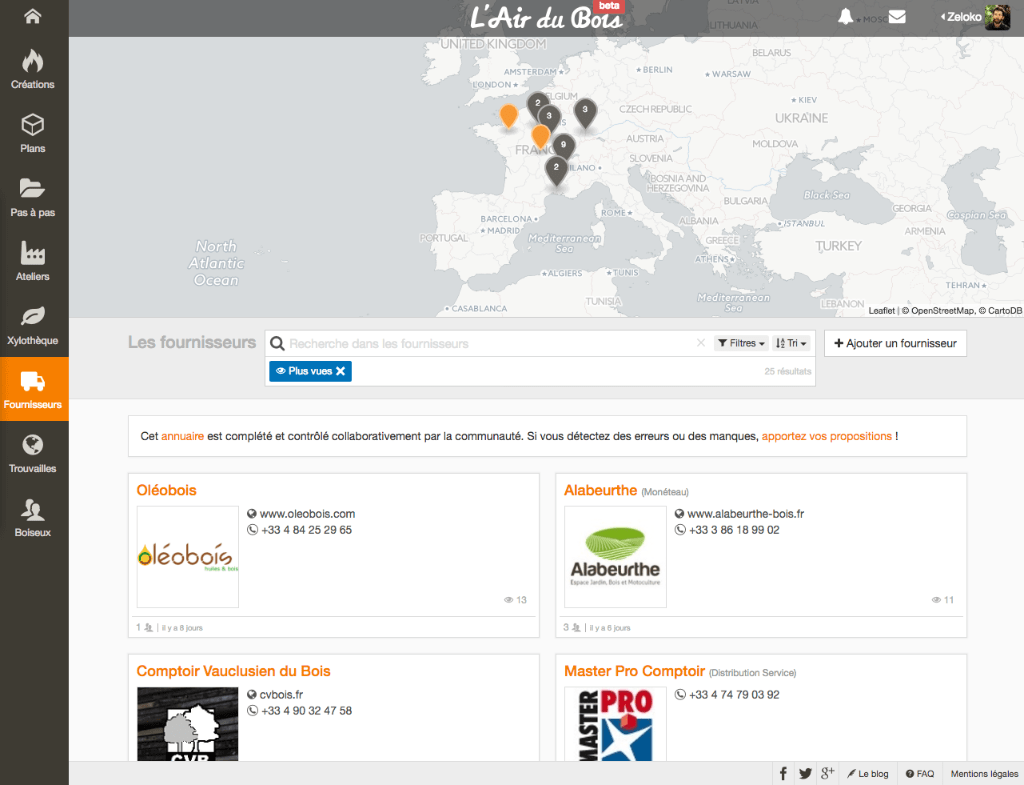Viewport: 1024px width, 785px height.
Task: Click the 25 résultats count
Action: coord(788,372)
